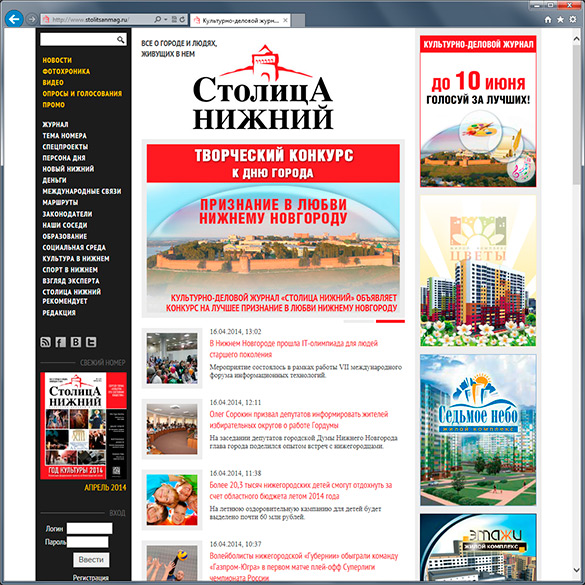The width and height of the screenshot is (585, 585).
Task: Open Favorites with the star icon
Action: (x=560, y=19)
